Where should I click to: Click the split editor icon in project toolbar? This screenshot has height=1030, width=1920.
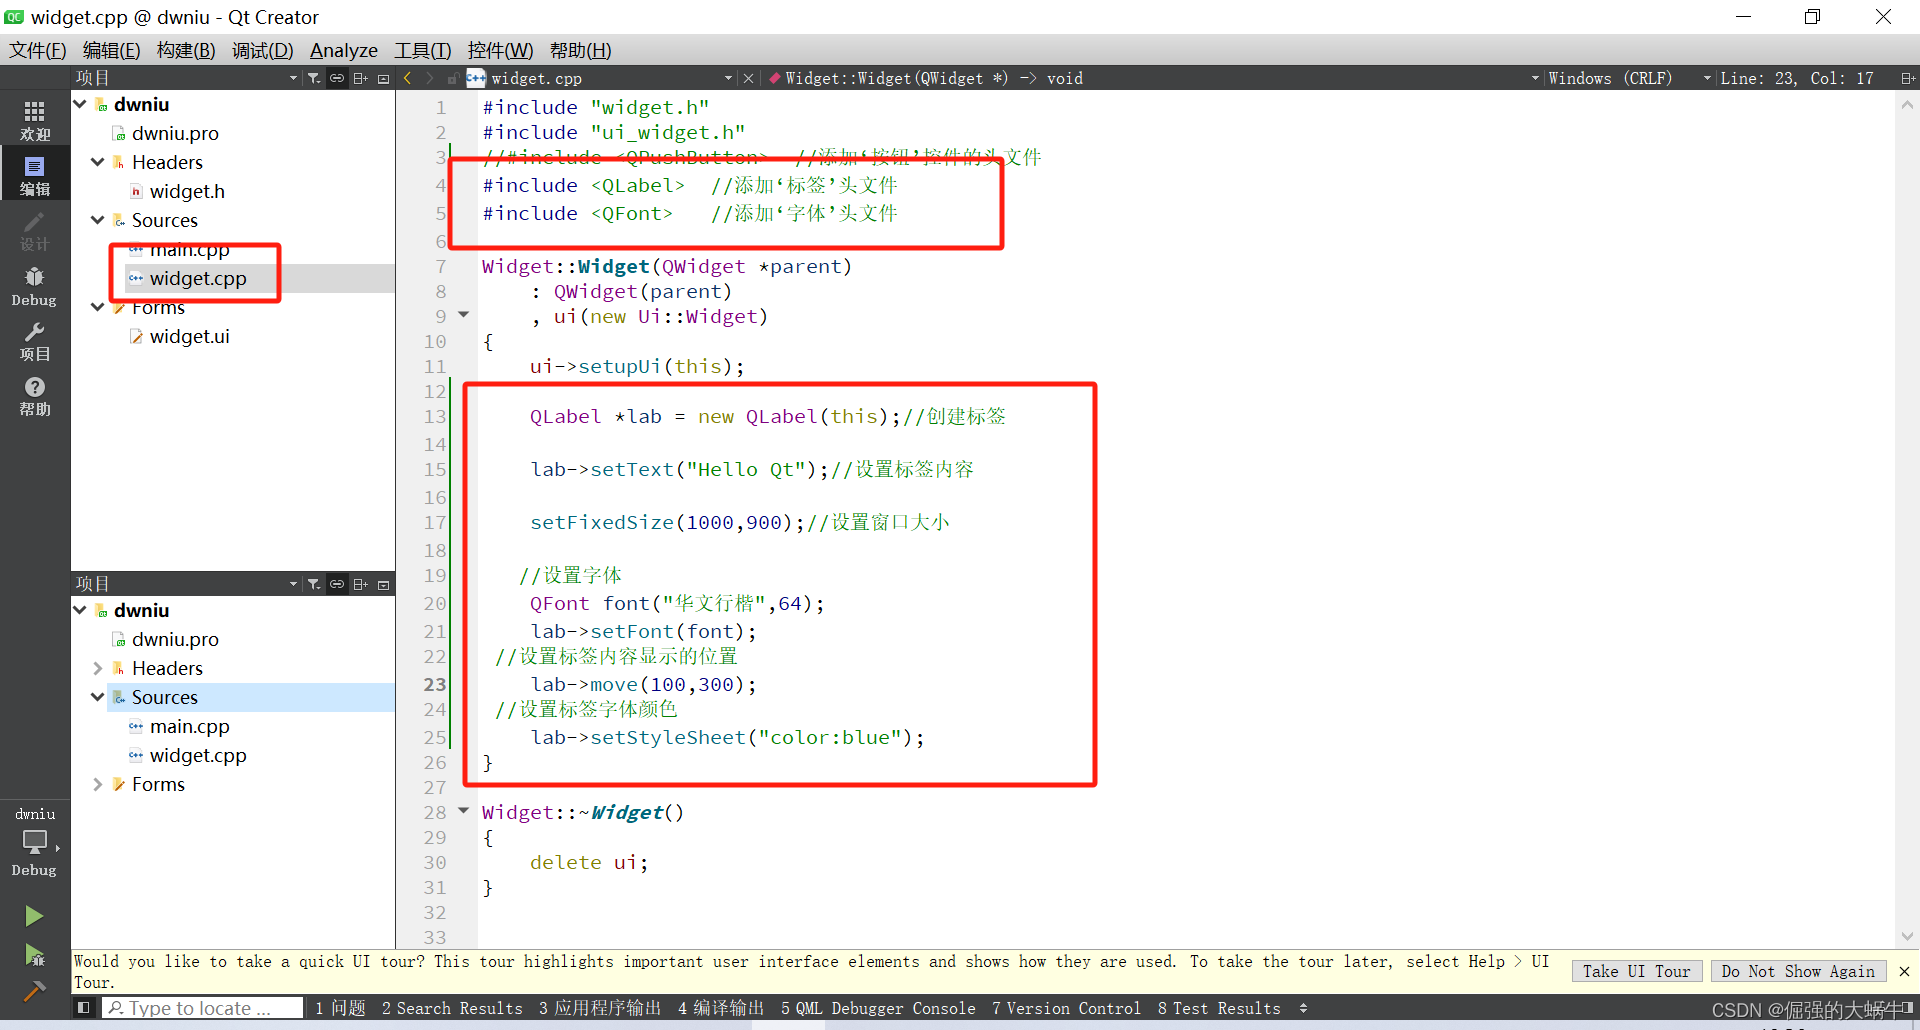pyautogui.click(x=360, y=77)
